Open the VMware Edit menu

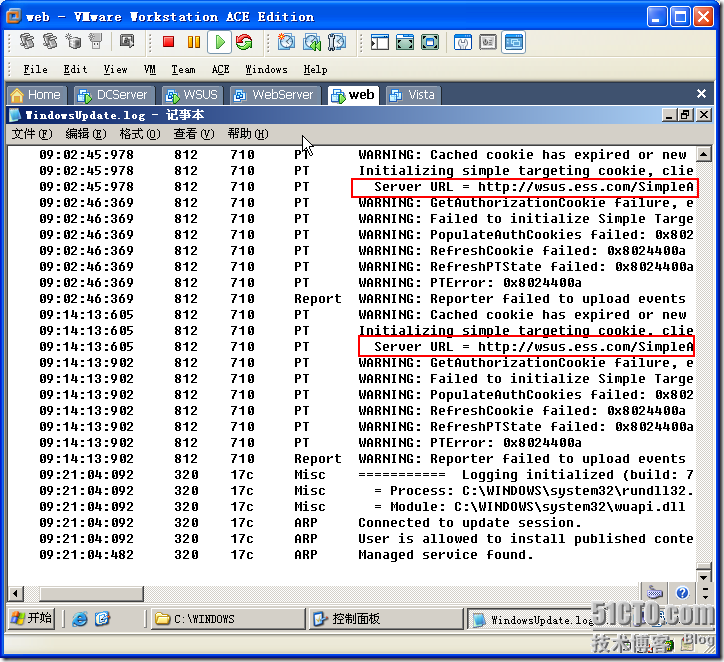(75, 70)
